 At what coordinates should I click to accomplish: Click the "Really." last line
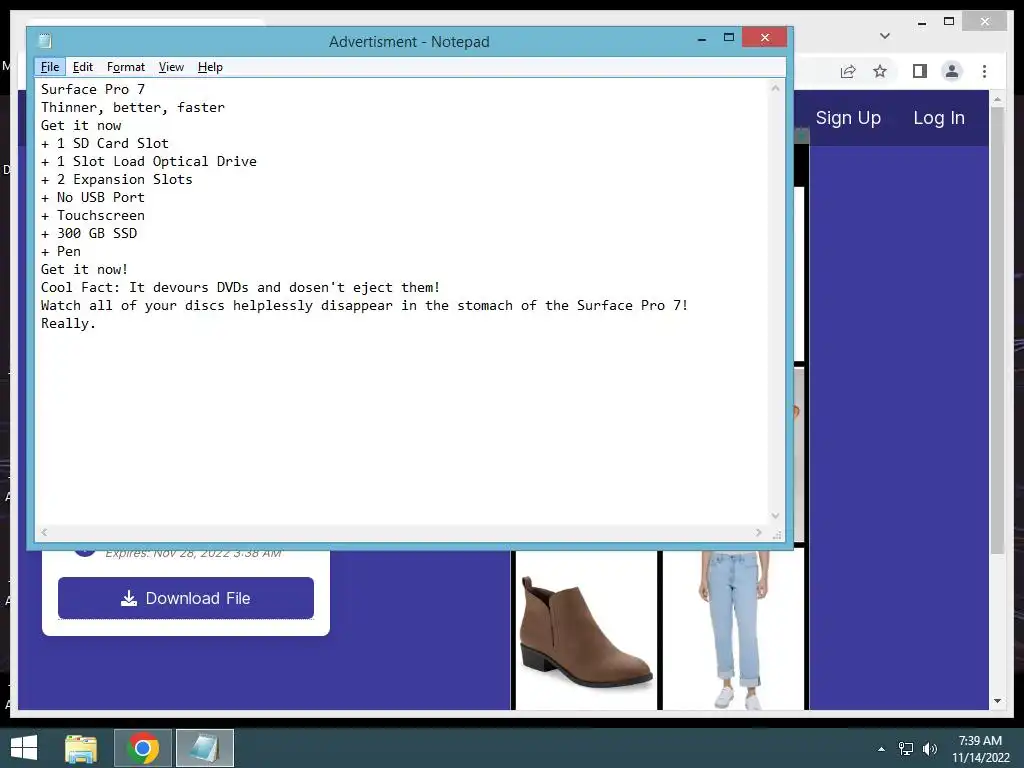point(69,323)
